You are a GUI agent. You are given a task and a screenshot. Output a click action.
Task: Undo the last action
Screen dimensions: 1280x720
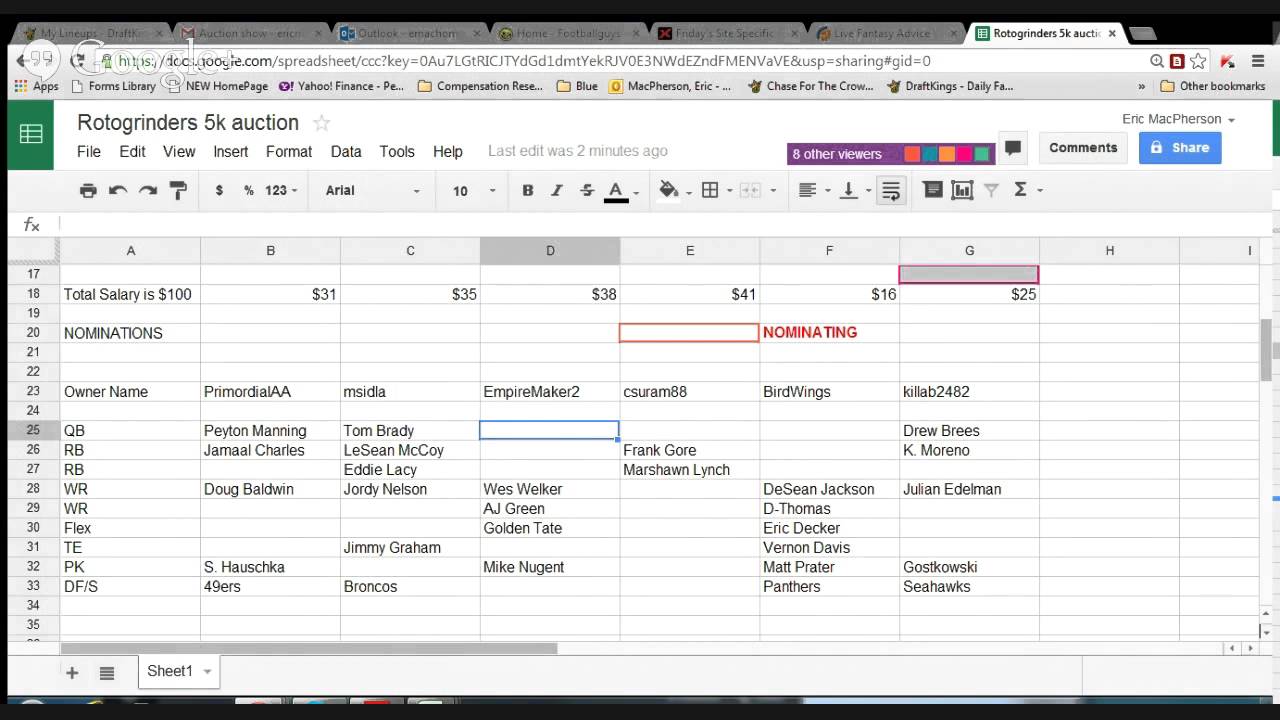point(118,190)
